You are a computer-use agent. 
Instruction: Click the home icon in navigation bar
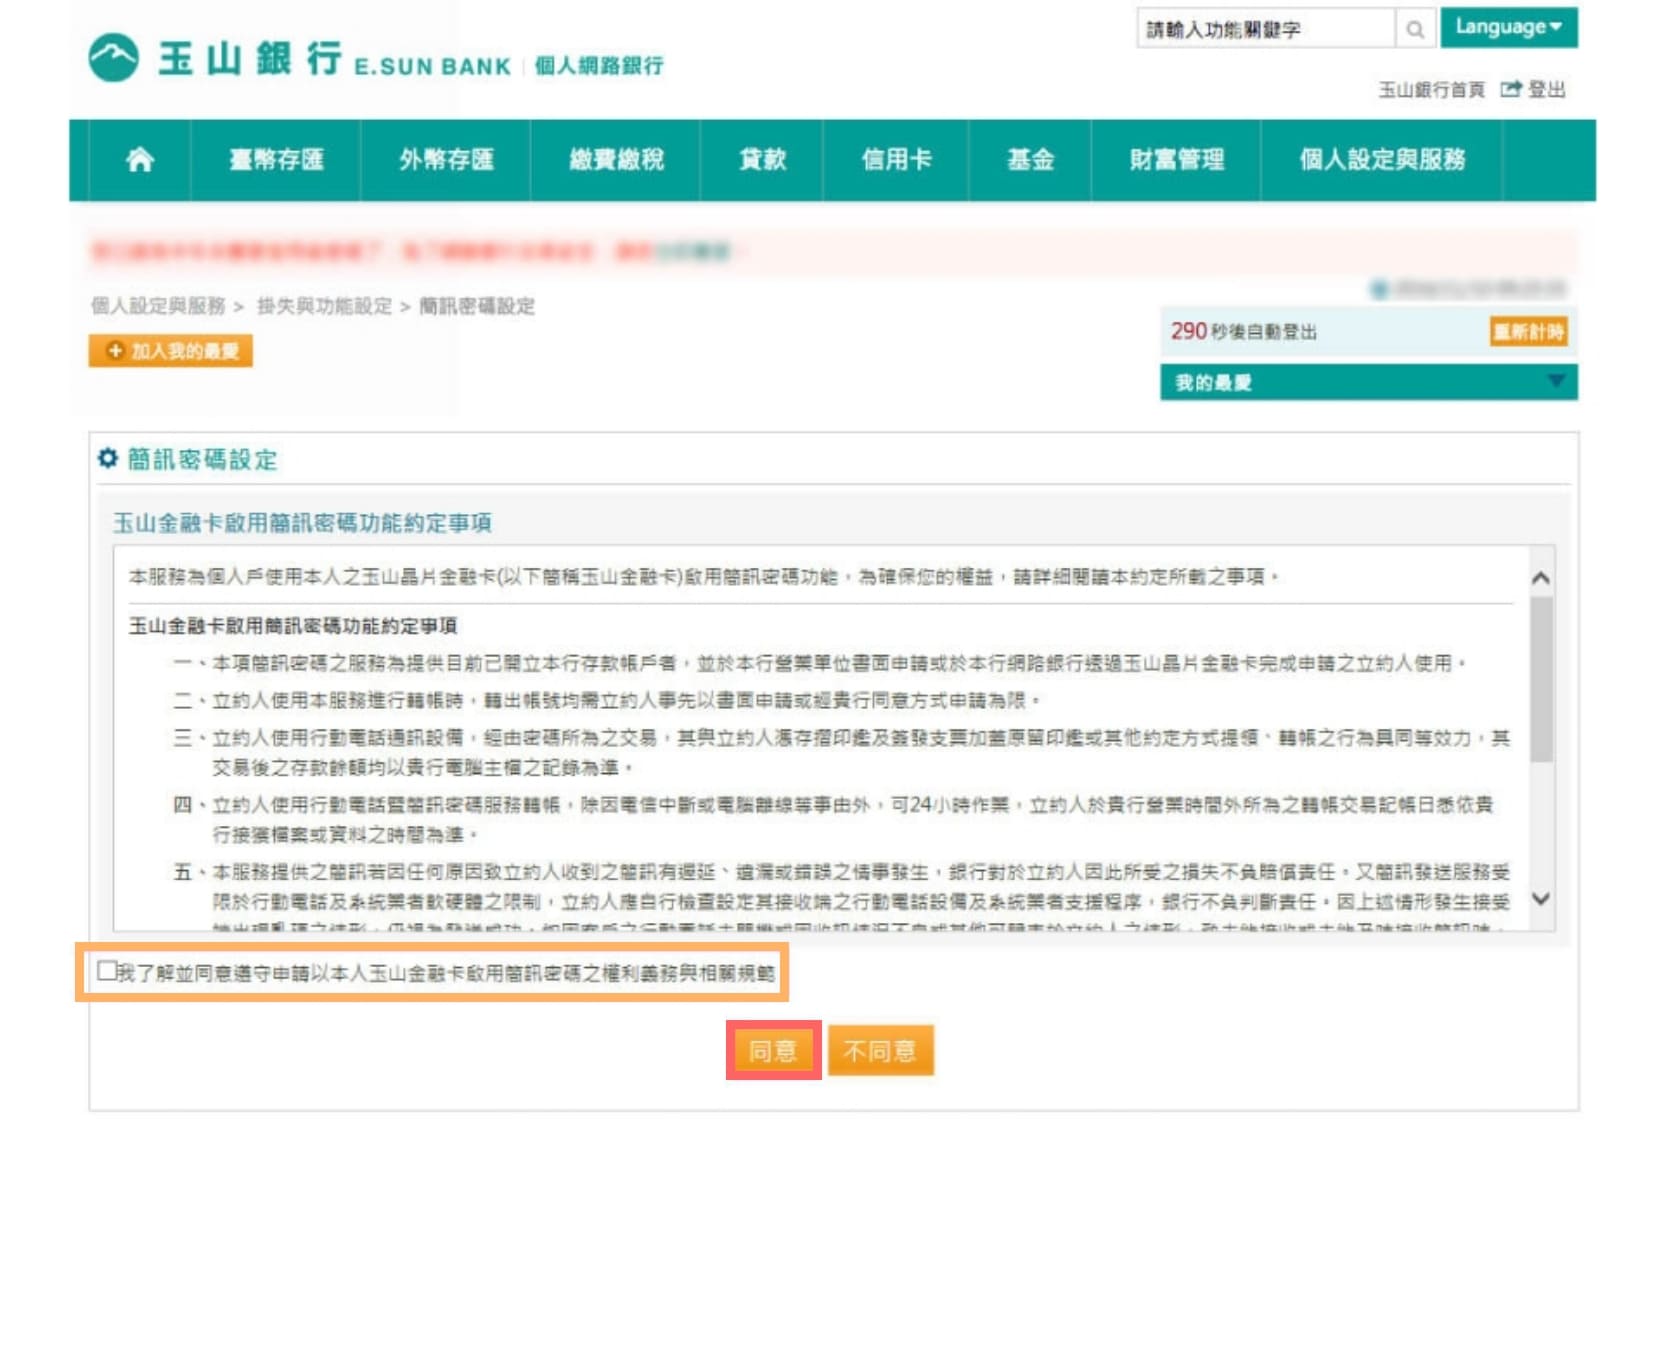tap(140, 160)
